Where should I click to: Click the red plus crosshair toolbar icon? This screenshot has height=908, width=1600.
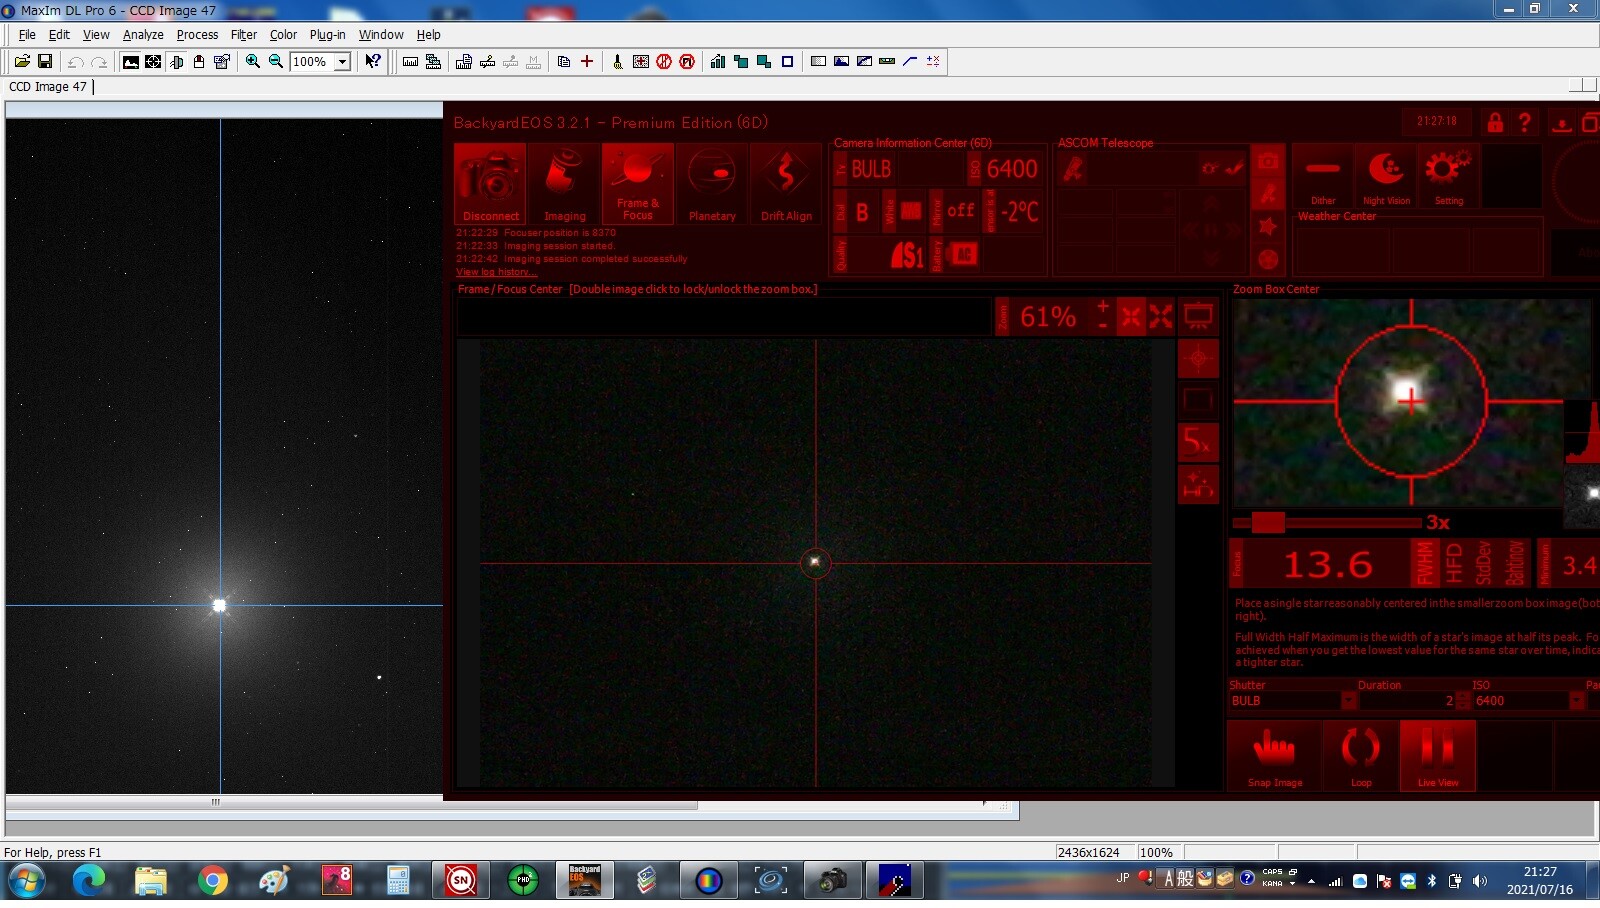point(587,62)
